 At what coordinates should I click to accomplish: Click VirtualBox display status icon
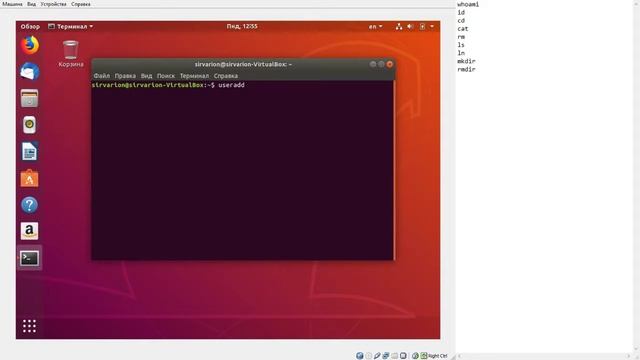point(403,356)
